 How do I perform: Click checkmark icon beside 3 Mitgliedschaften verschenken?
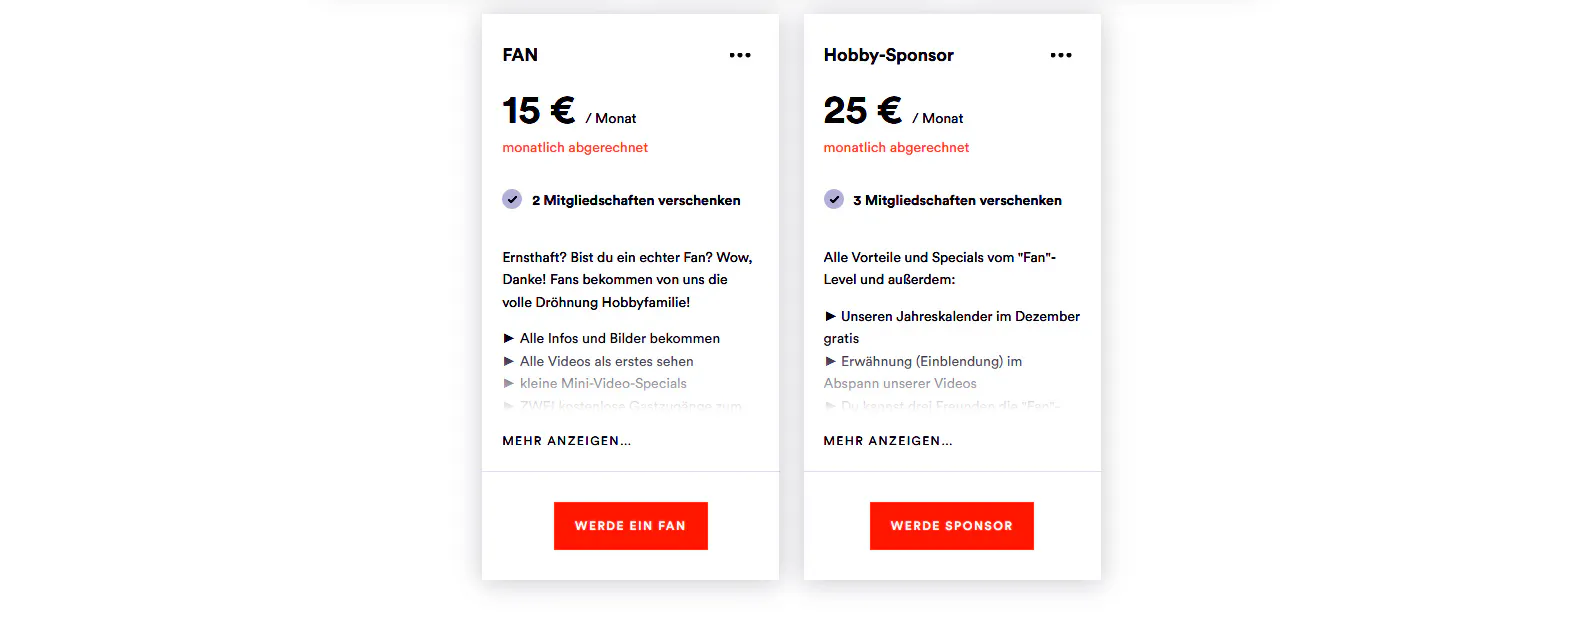pos(834,199)
